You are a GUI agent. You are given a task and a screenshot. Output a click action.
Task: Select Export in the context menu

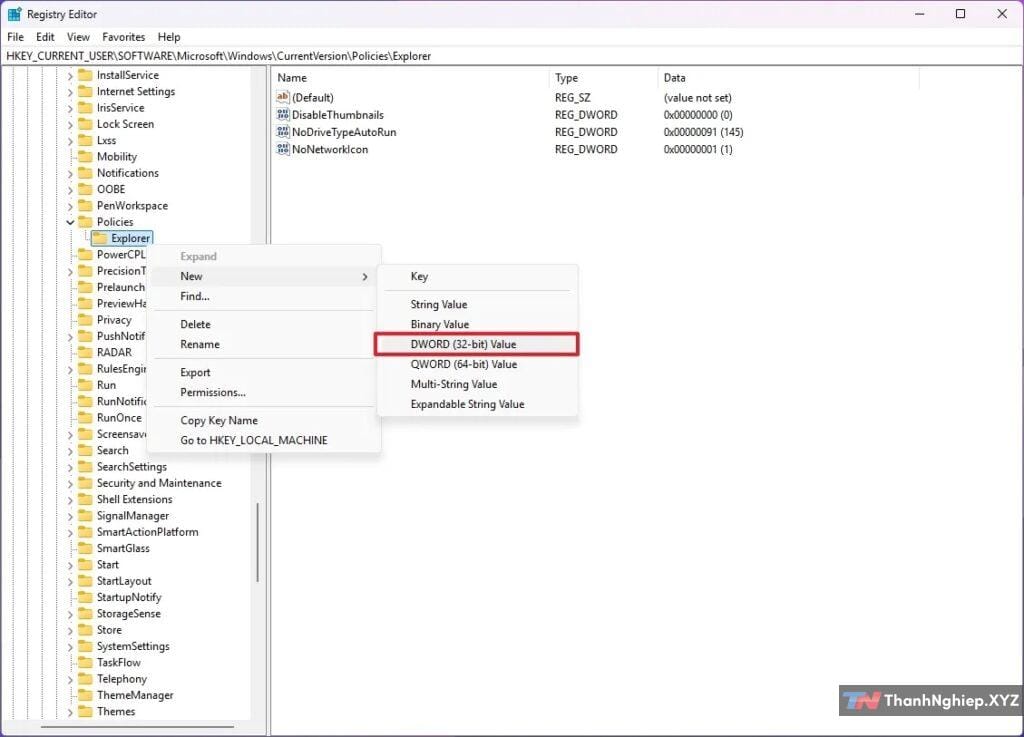coord(264,373)
